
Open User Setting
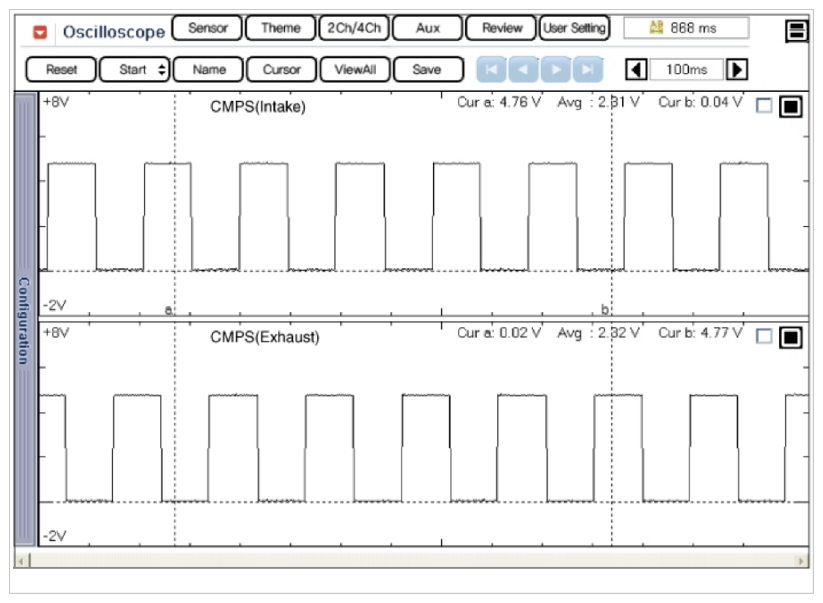574,28
